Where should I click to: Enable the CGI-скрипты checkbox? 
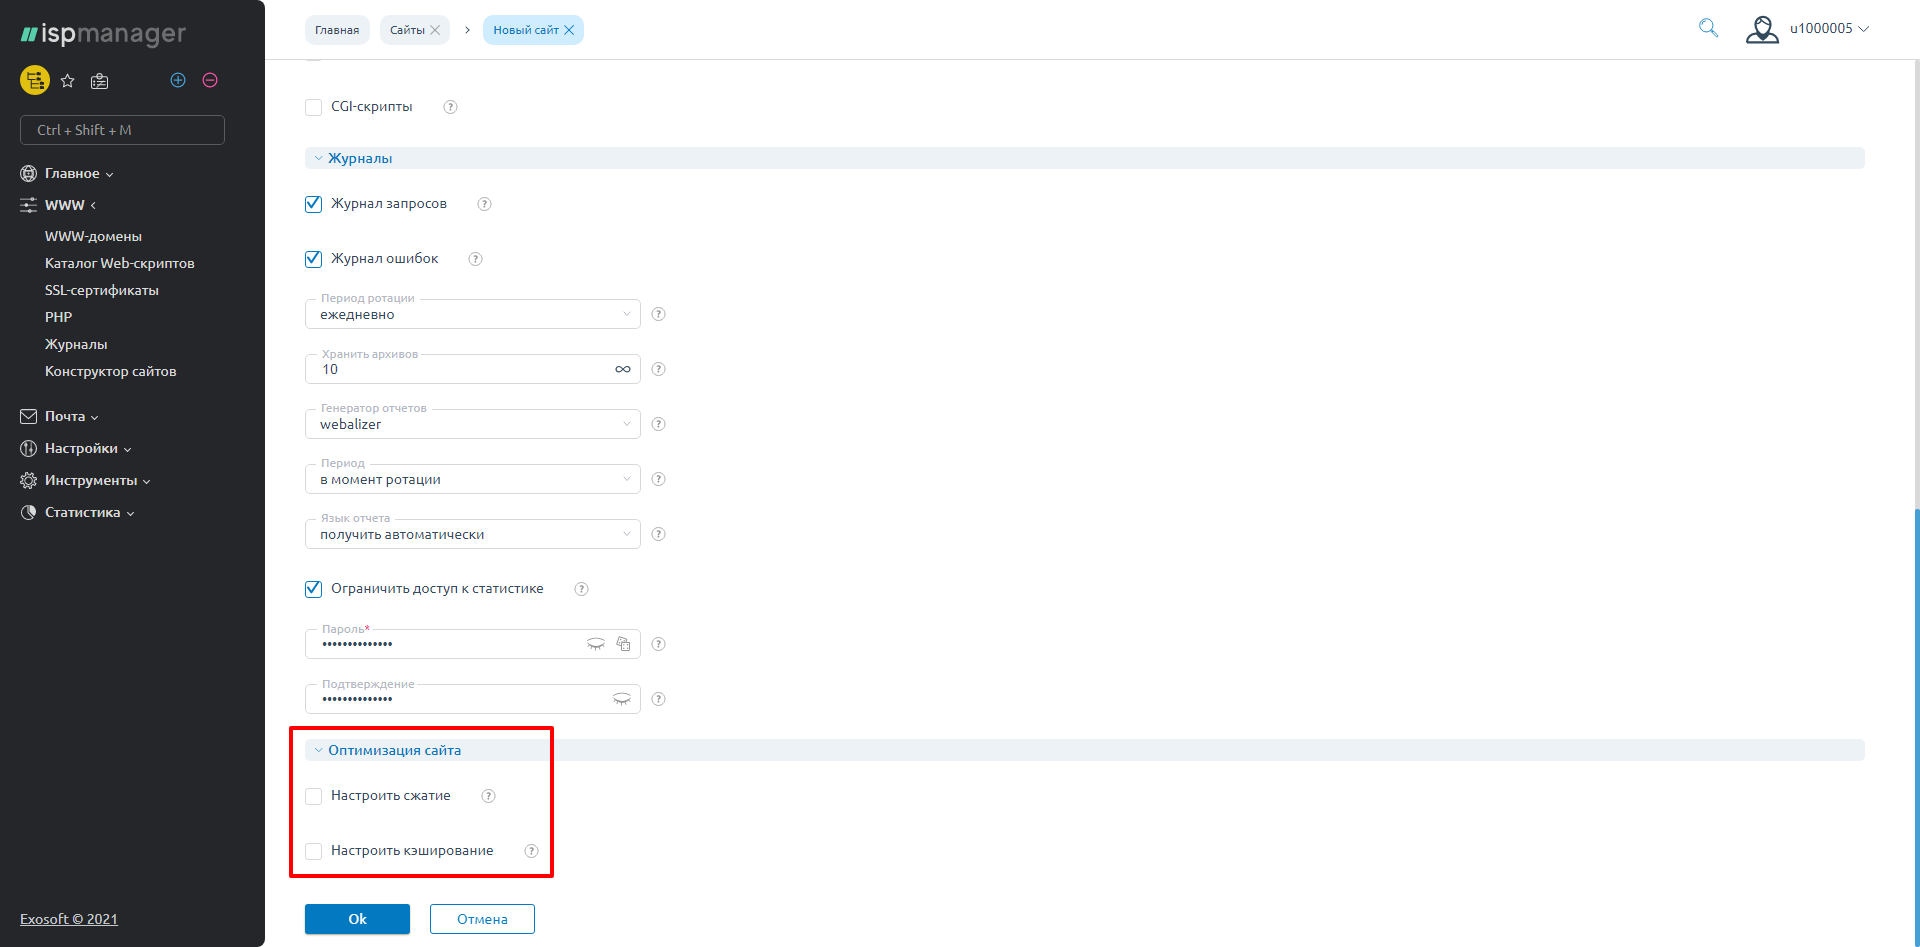[x=314, y=107]
